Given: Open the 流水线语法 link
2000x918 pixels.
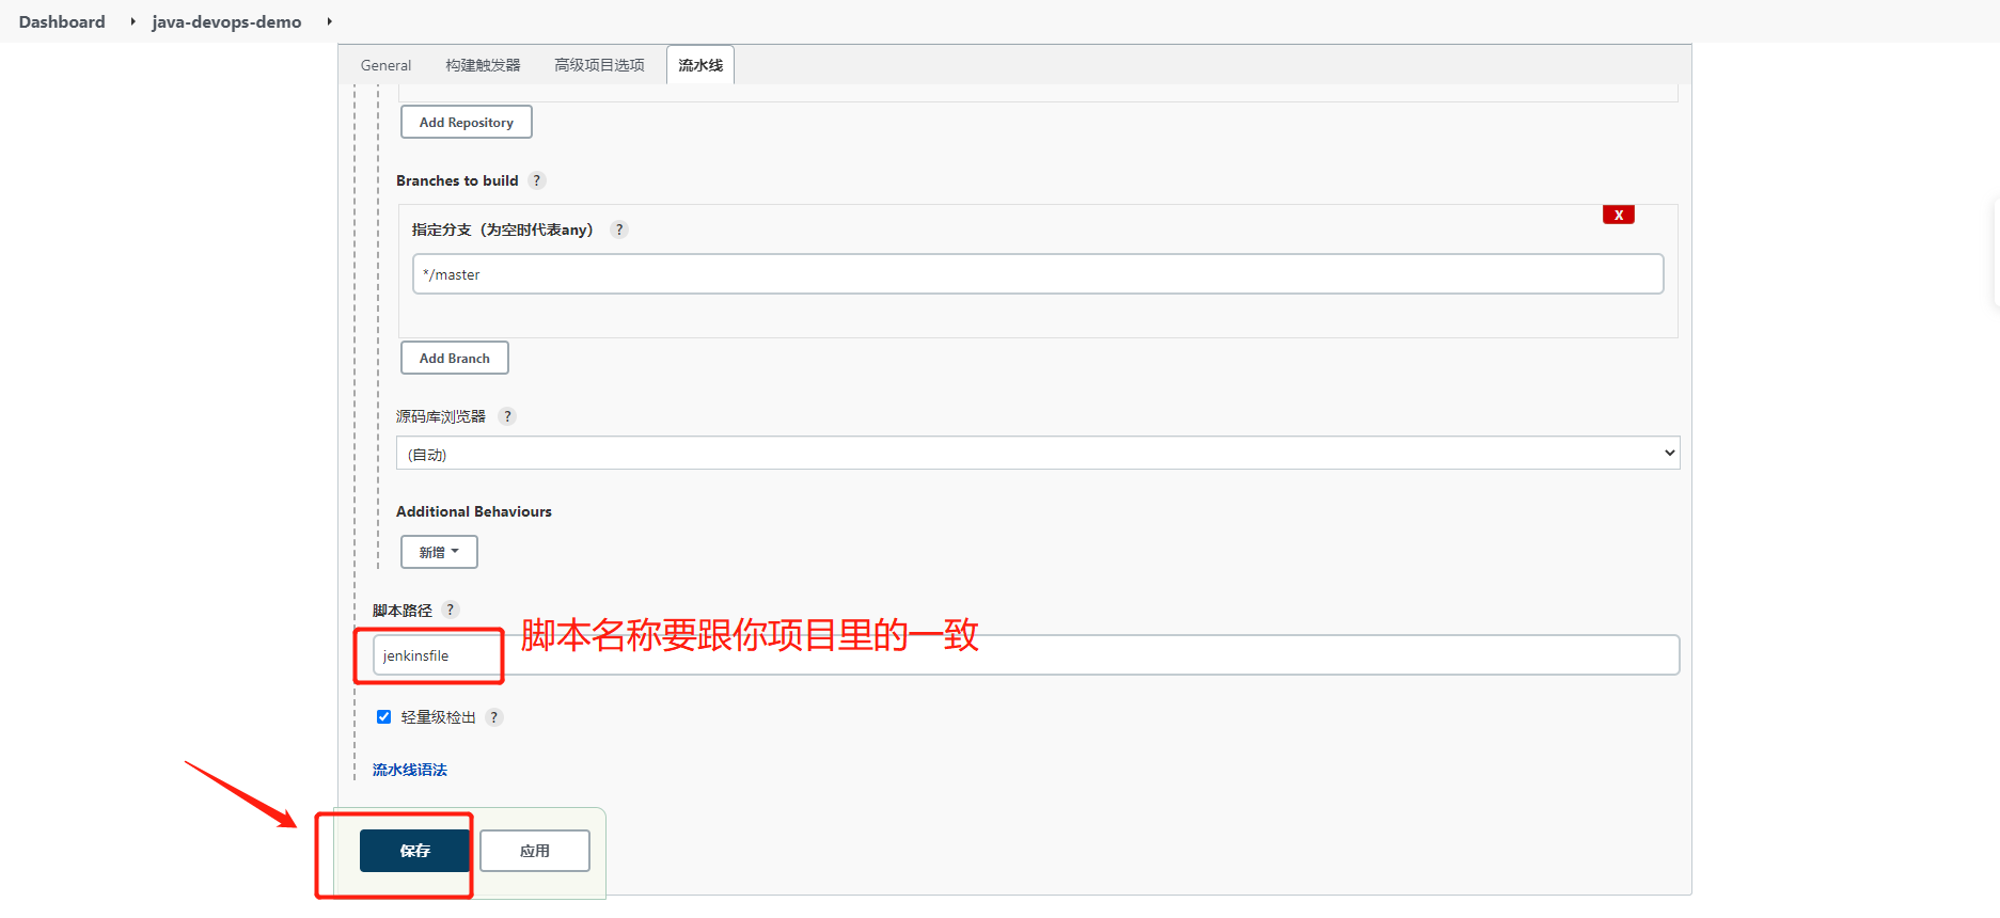Looking at the screenshot, I should [410, 769].
